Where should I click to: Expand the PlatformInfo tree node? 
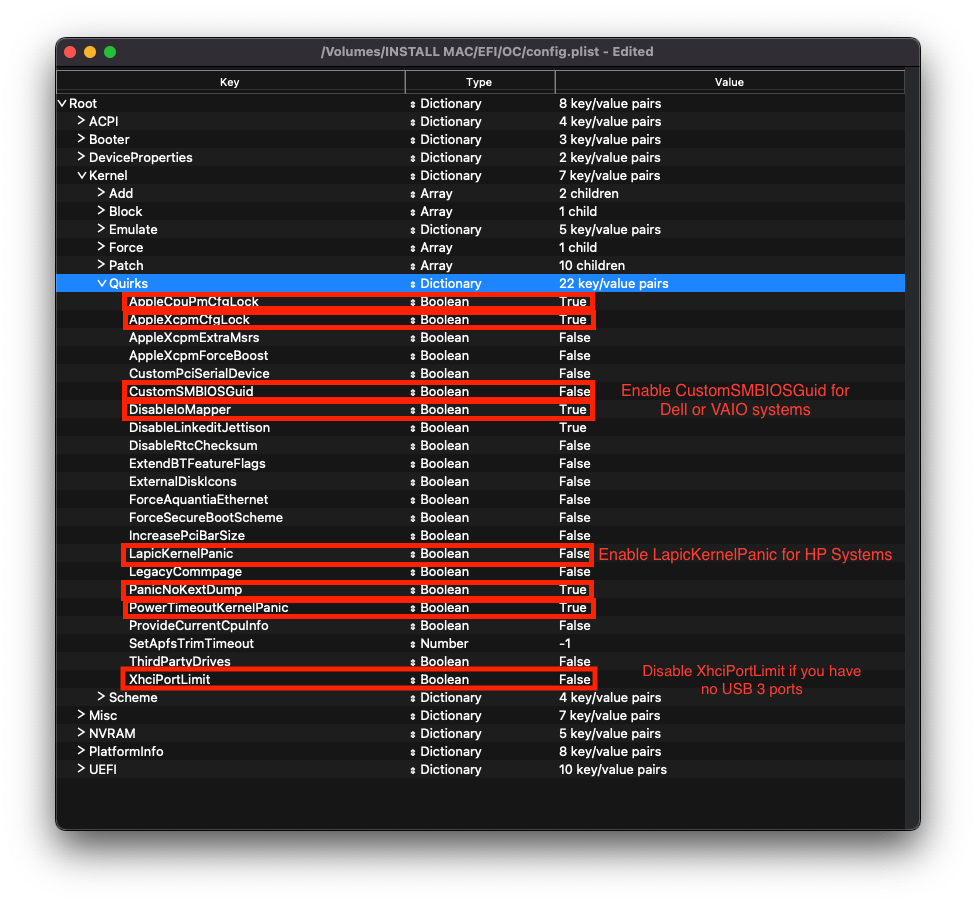[81, 751]
